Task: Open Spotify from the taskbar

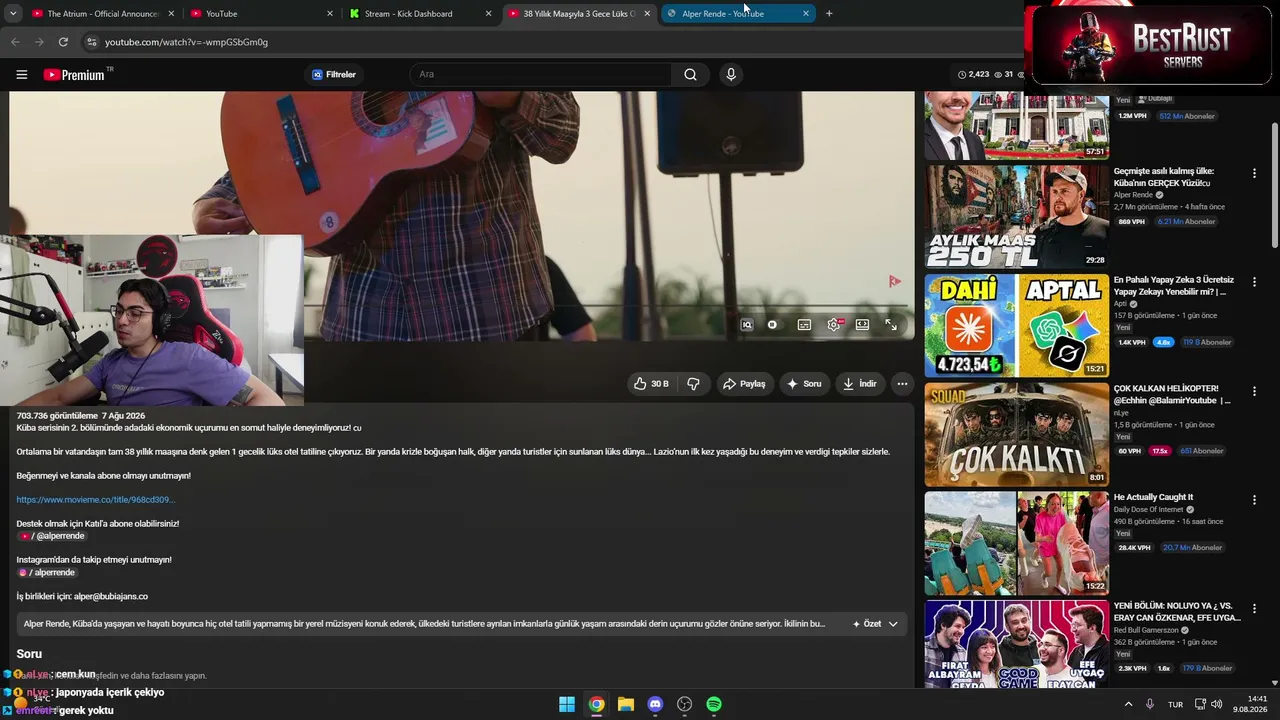Action: (714, 704)
